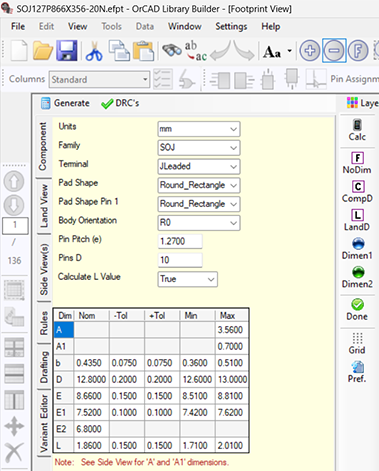
Task: Select the NoDim view option
Action: pos(357,163)
